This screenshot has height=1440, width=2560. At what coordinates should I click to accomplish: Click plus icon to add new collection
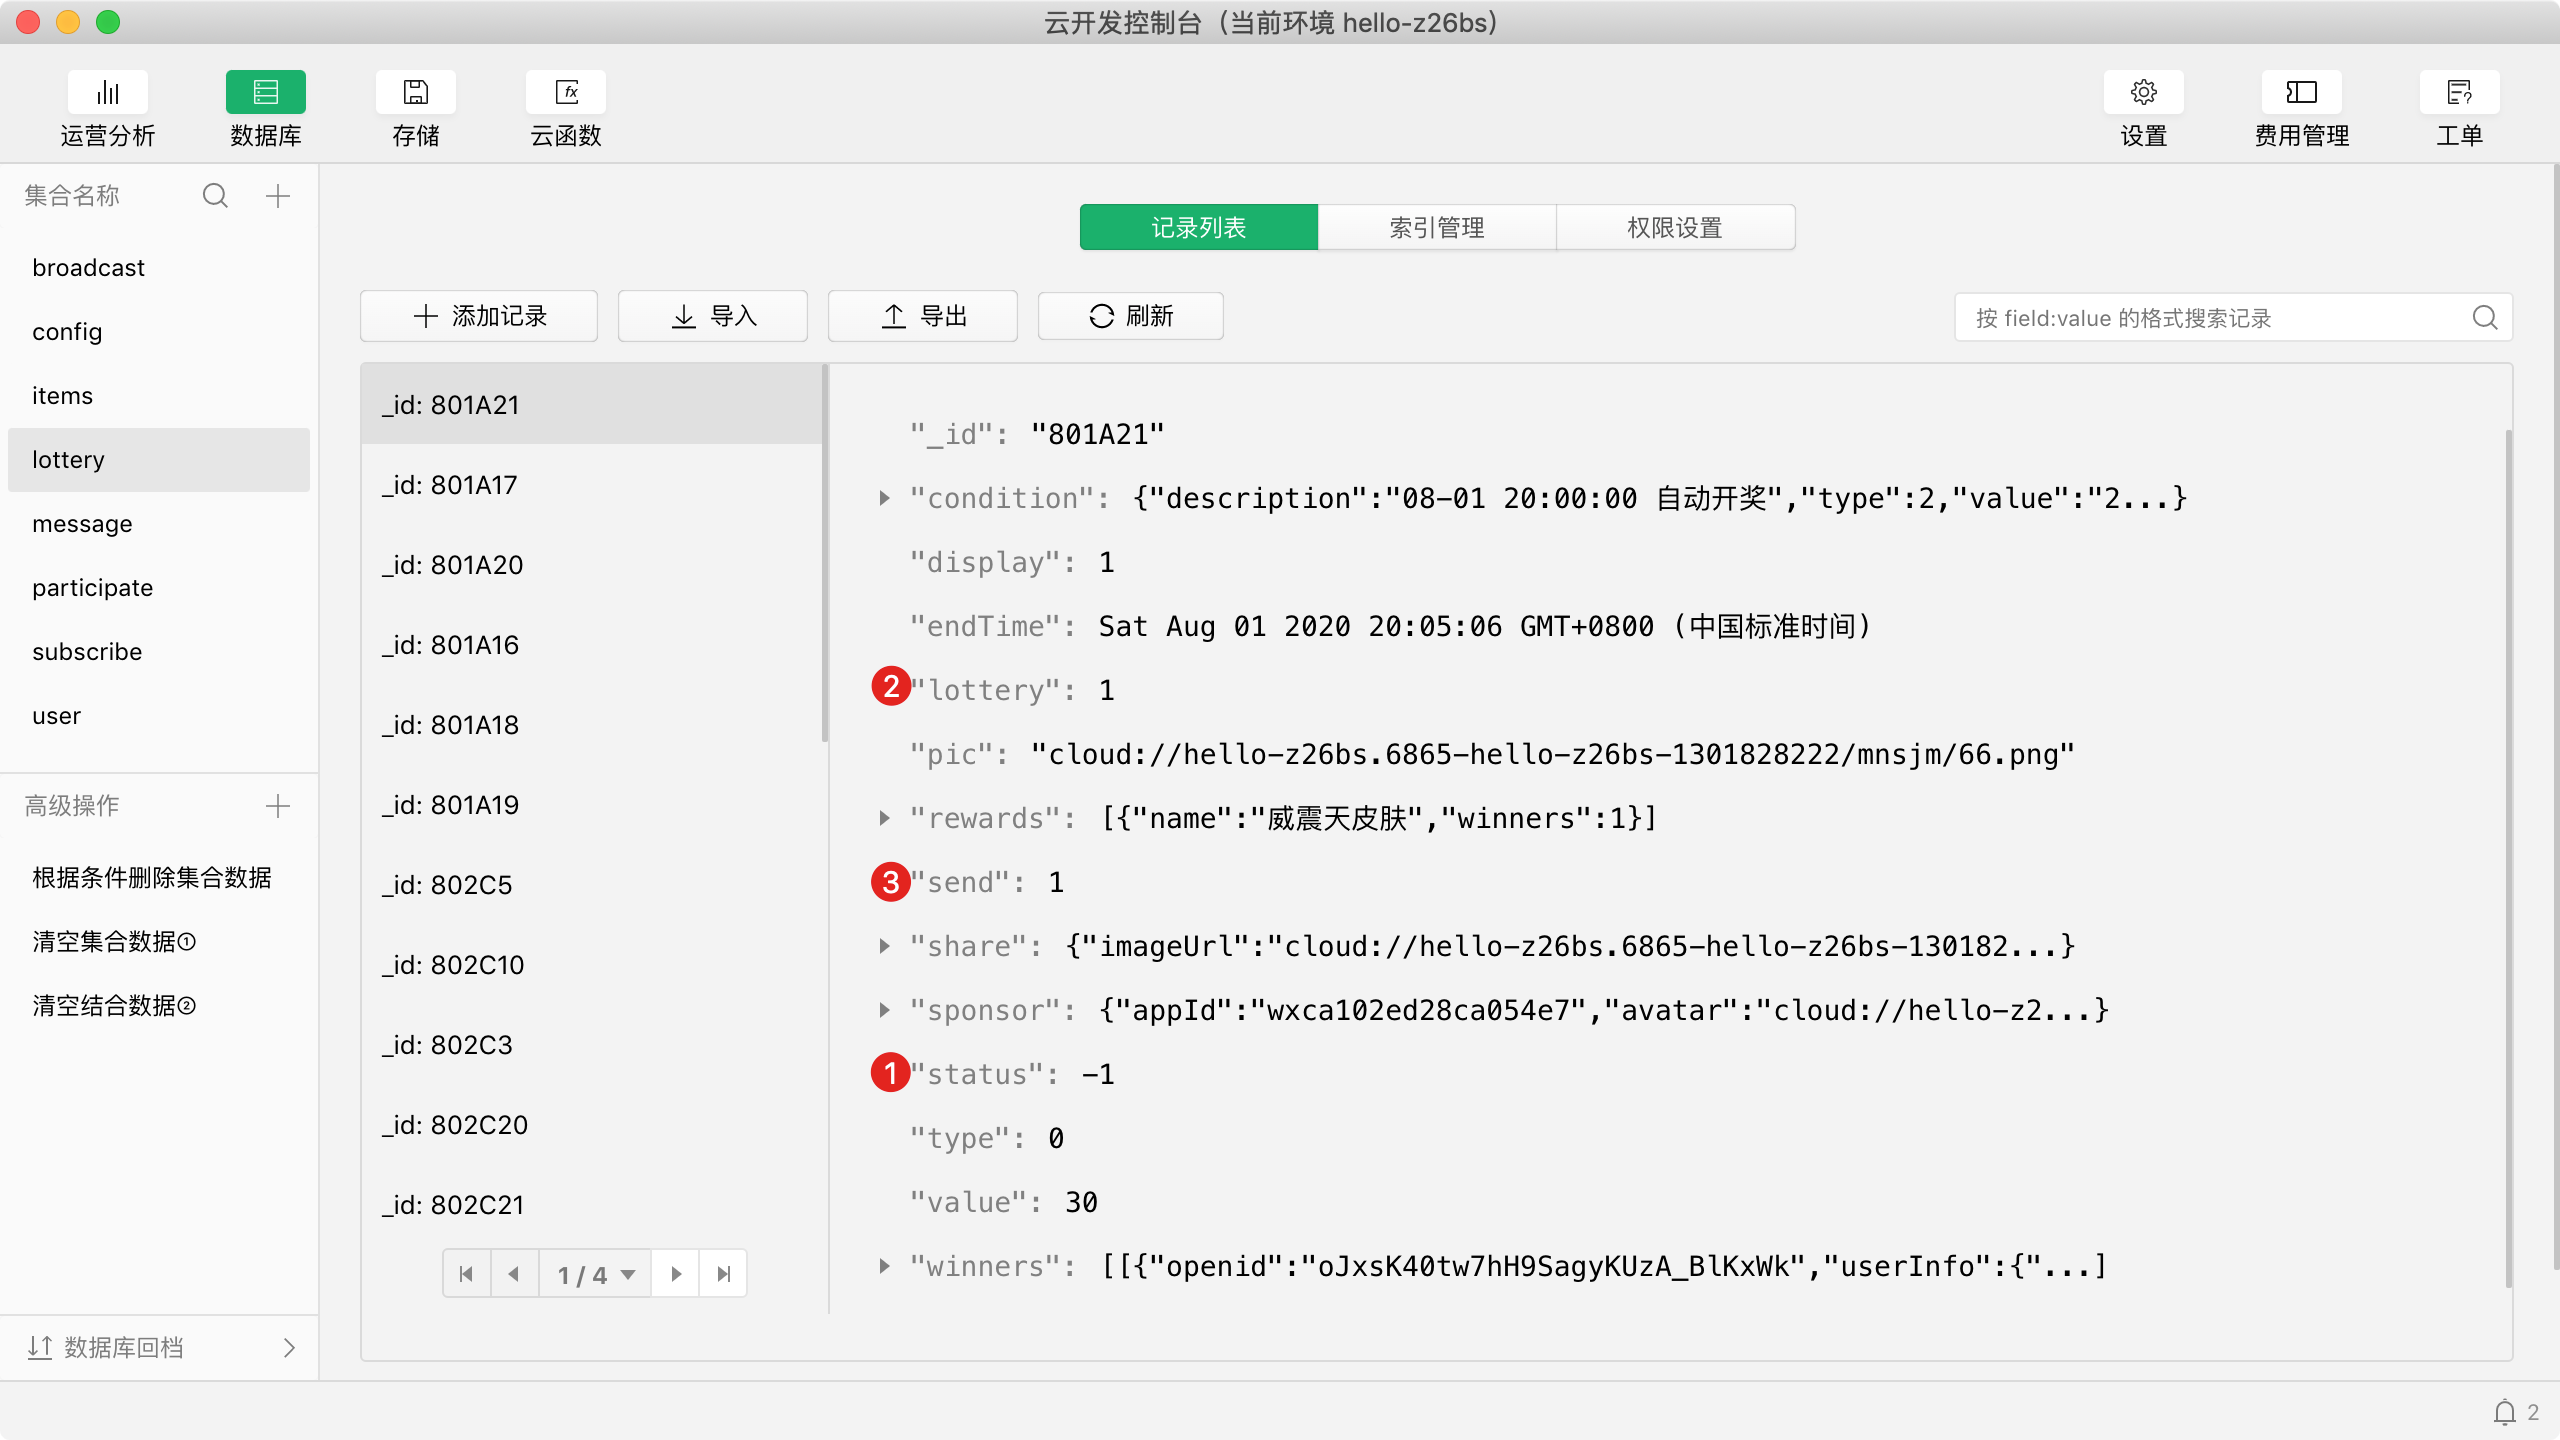point(278,196)
